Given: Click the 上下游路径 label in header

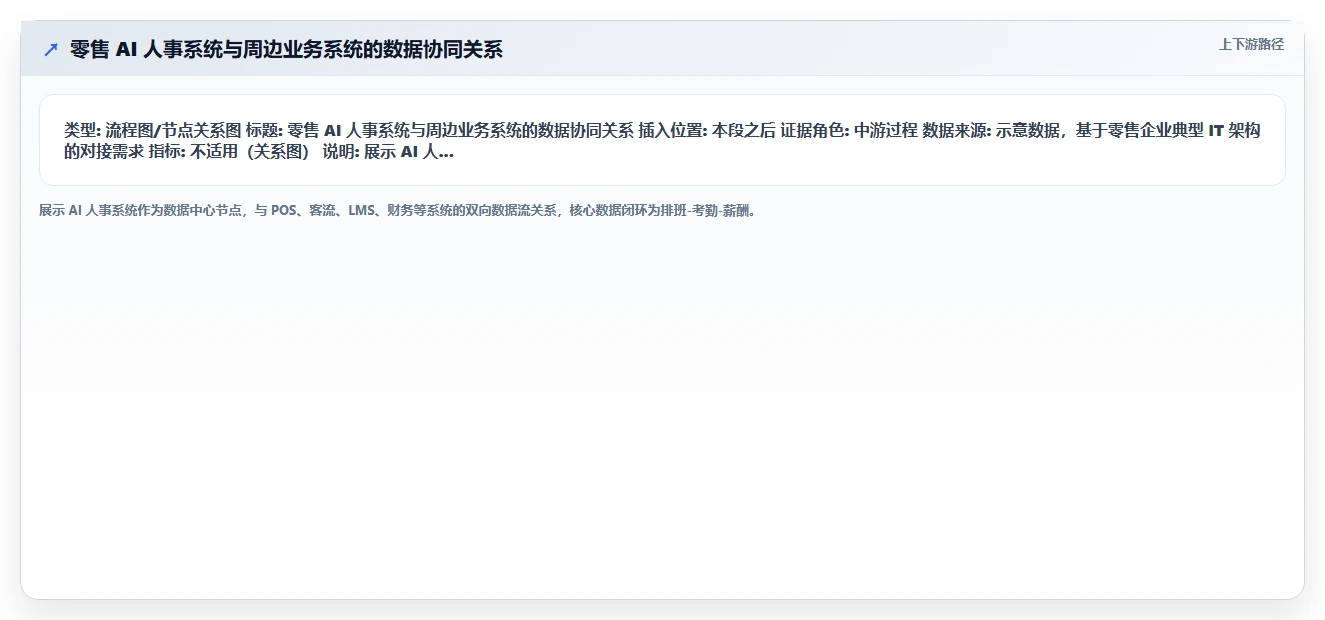Looking at the screenshot, I should [1251, 44].
